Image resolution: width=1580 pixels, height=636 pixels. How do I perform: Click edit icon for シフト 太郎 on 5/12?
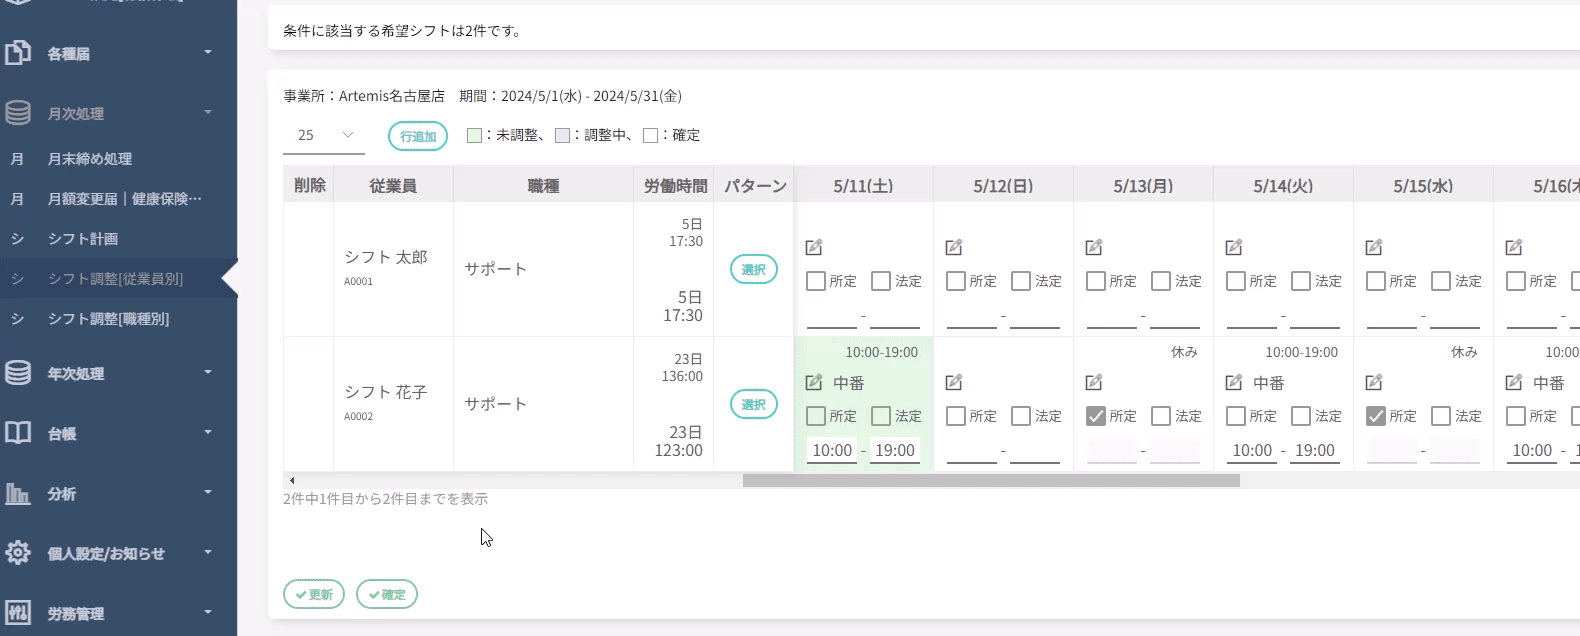pos(954,247)
